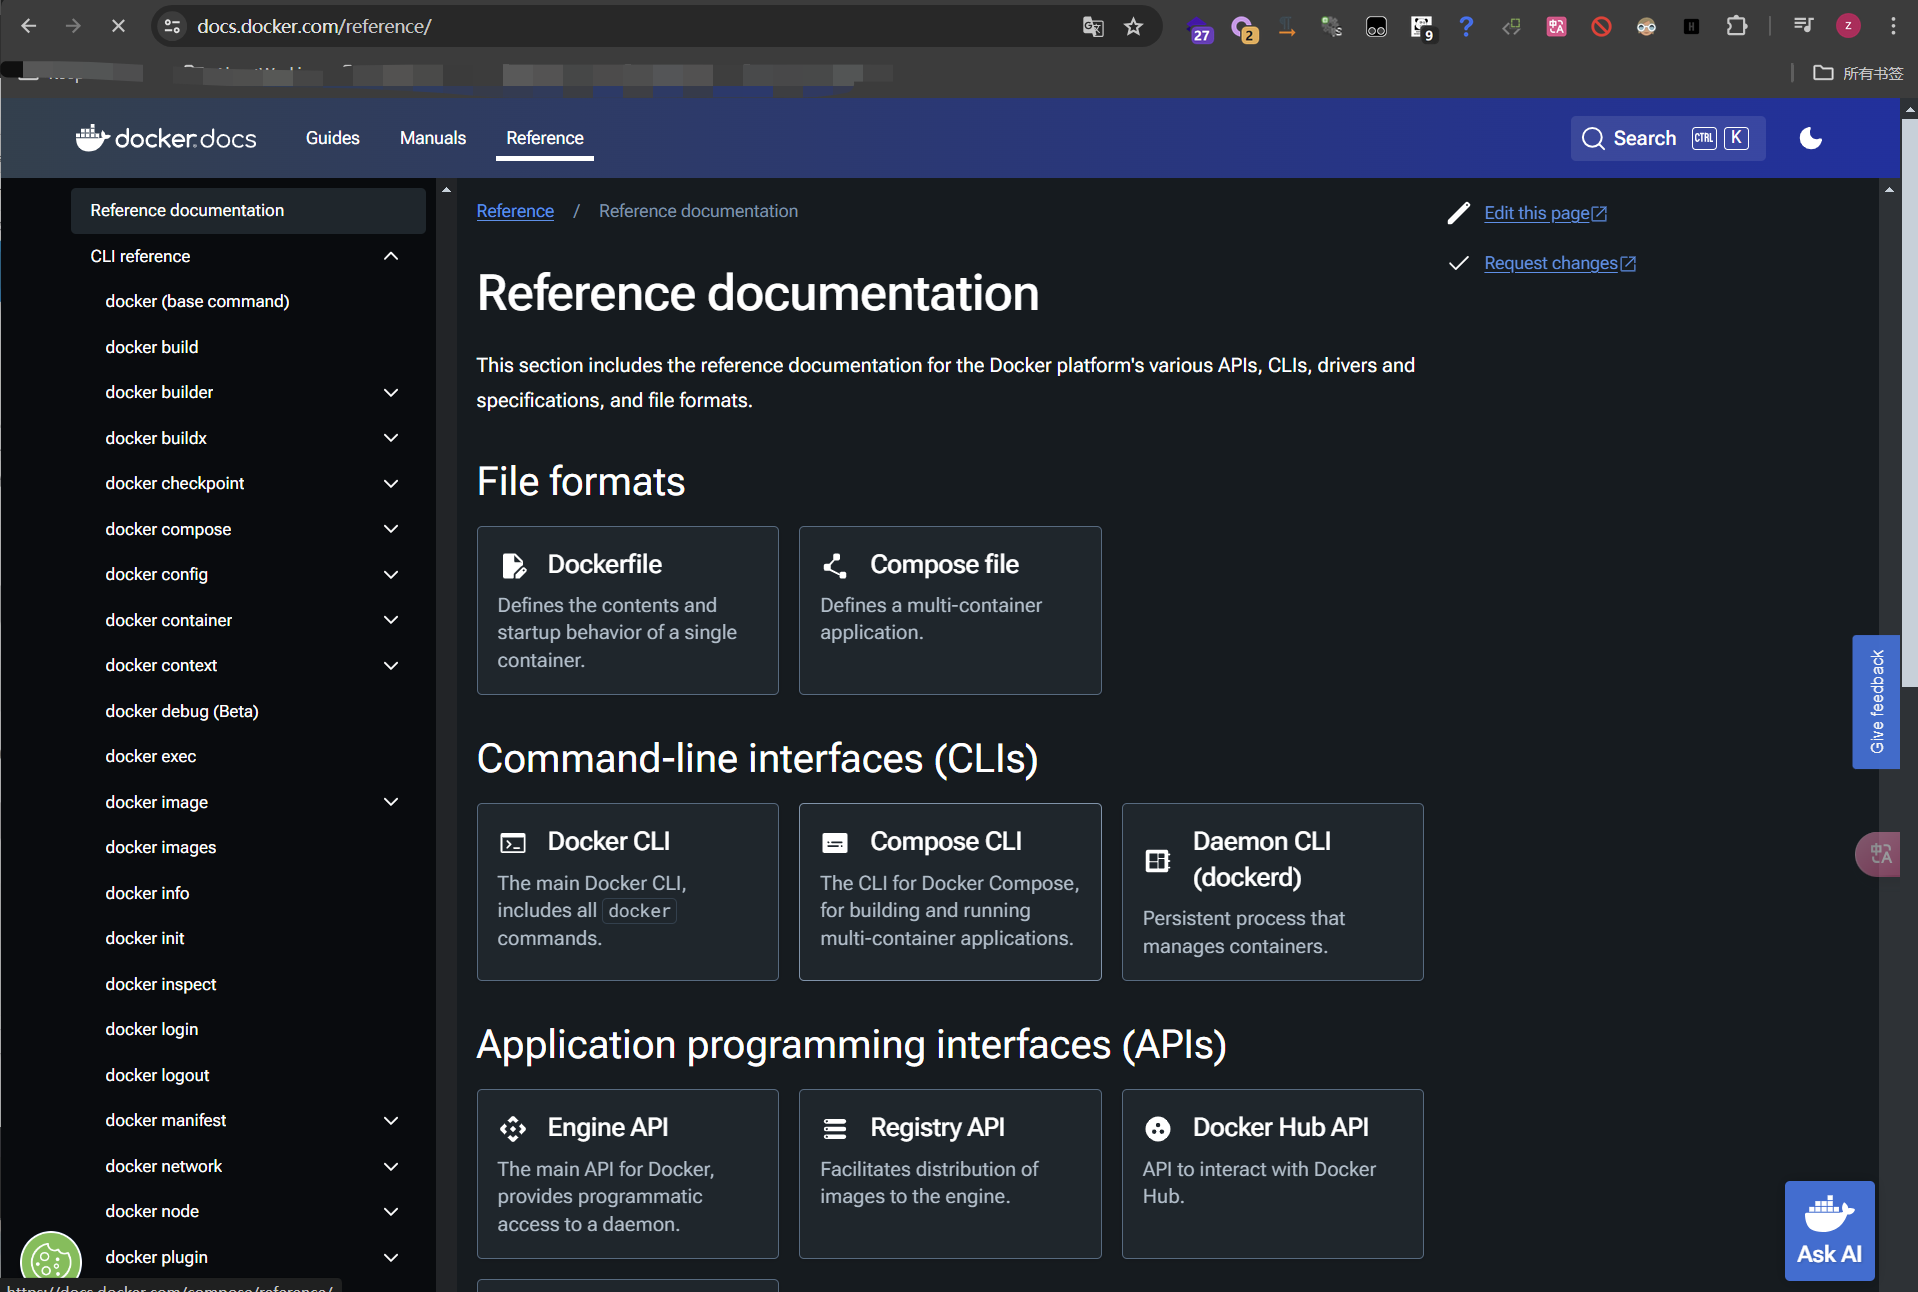Click the Reference breadcrumb link

click(515, 211)
